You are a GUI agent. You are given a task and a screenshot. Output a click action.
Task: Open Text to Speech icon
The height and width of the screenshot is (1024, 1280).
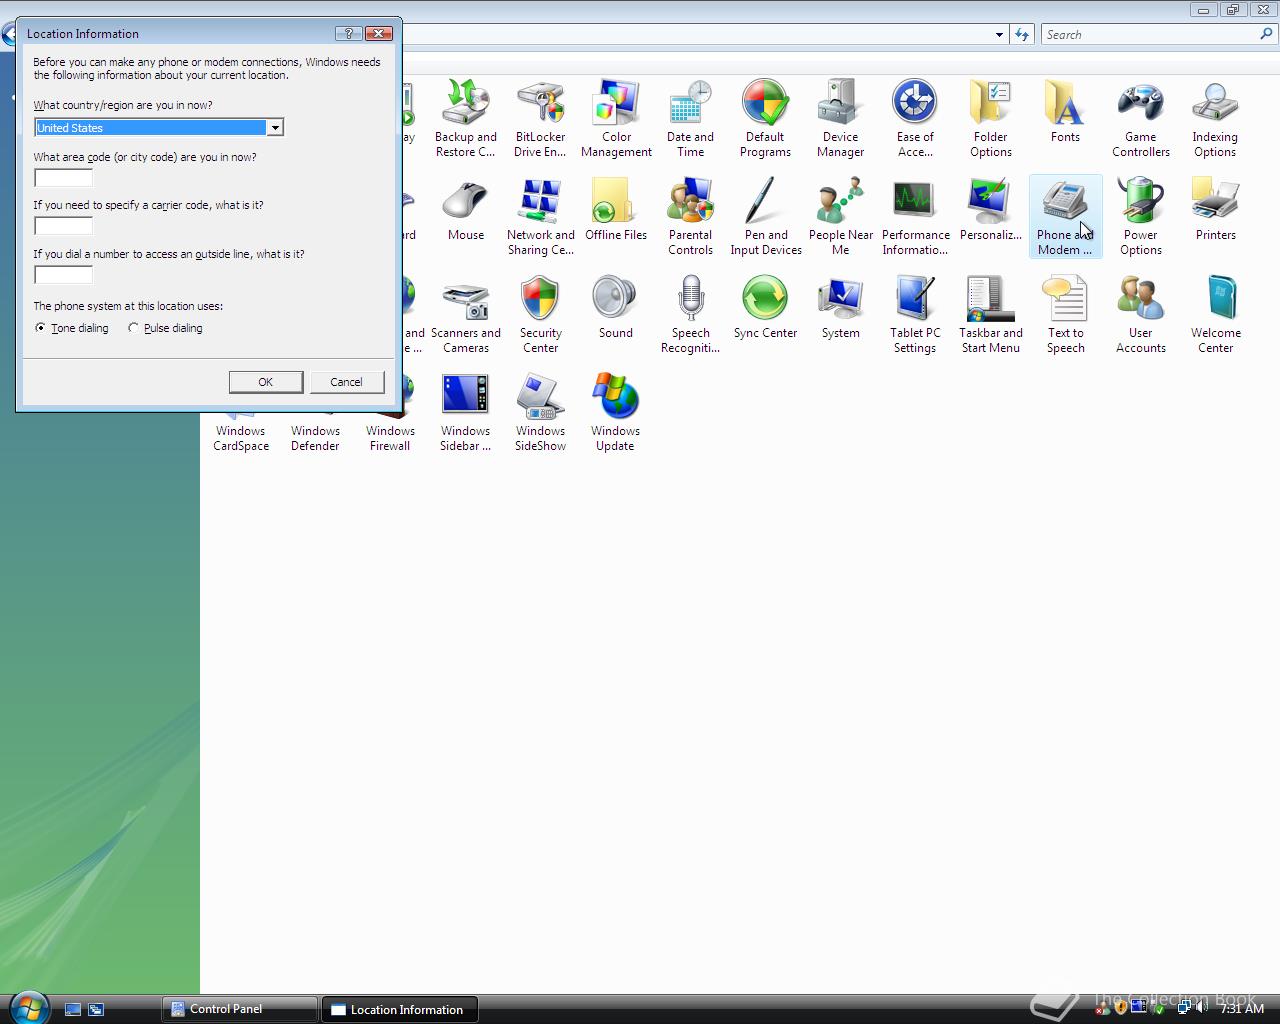coord(1065,314)
